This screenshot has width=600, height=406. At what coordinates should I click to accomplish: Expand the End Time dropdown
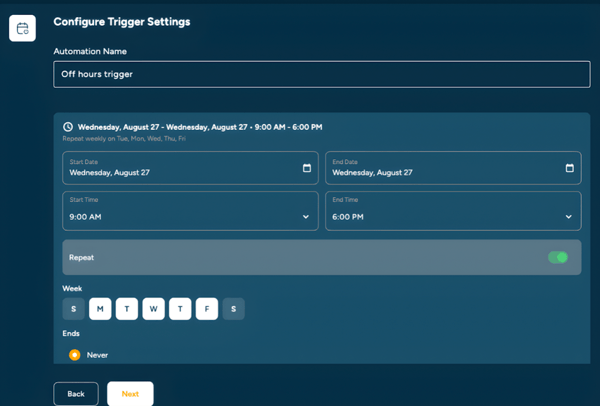click(453, 212)
